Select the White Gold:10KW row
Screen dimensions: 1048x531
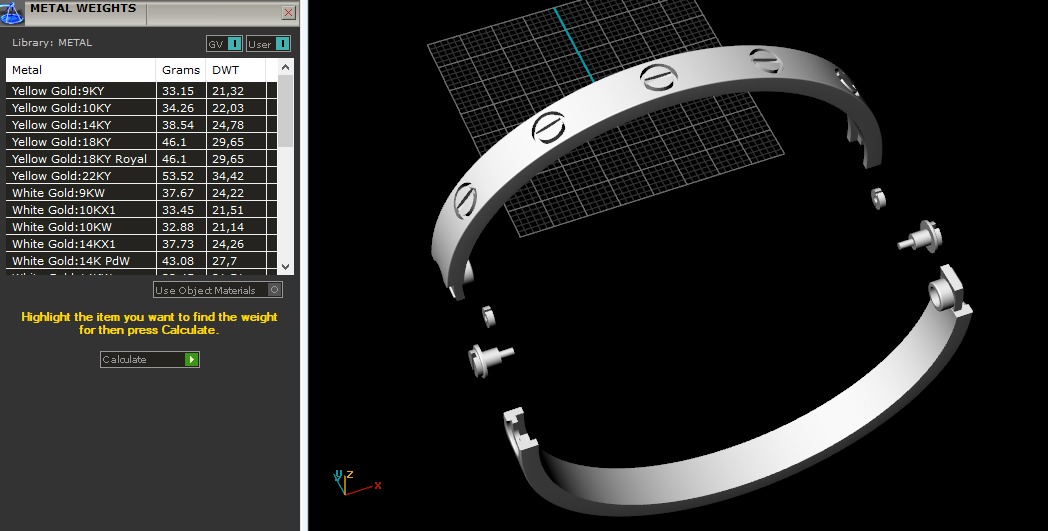click(141, 227)
